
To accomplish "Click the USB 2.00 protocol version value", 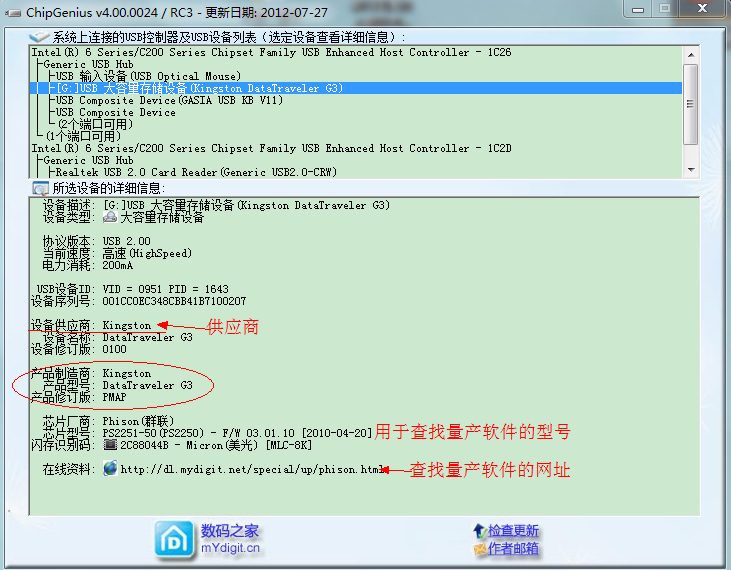I will click(x=126, y=241).
